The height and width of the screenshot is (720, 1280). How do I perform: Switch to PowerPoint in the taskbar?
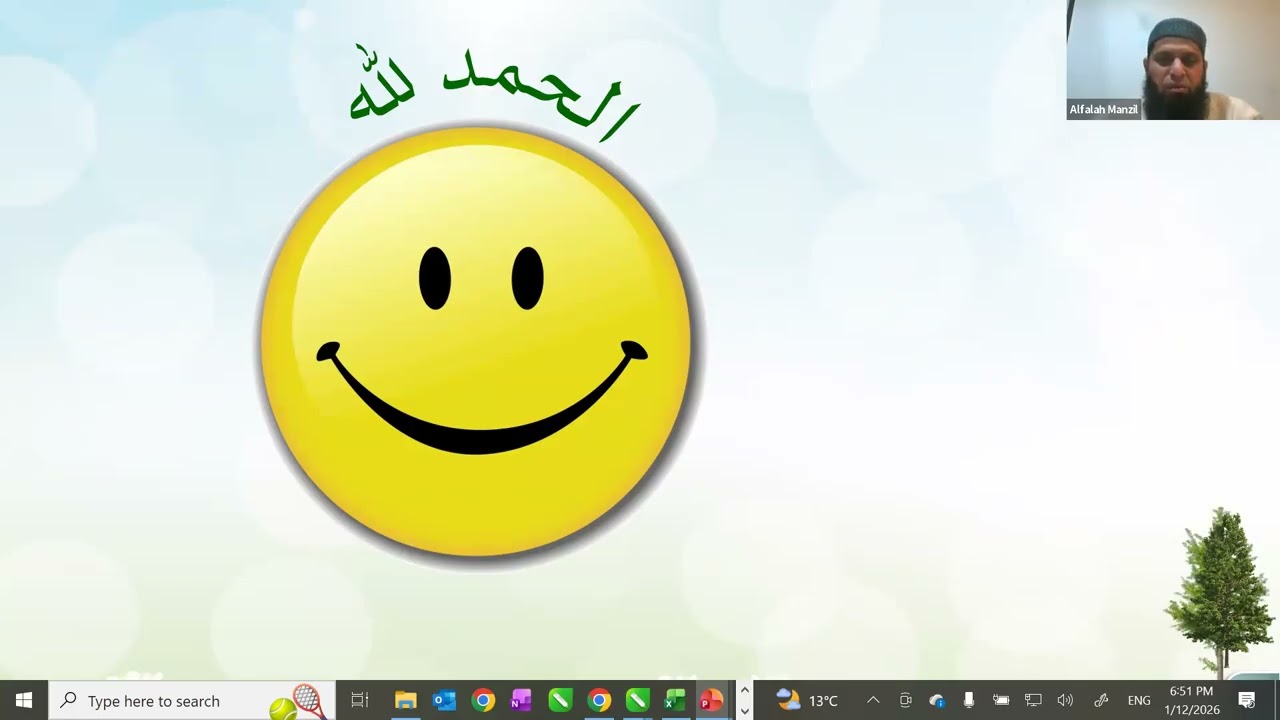[x=711, y=700]
